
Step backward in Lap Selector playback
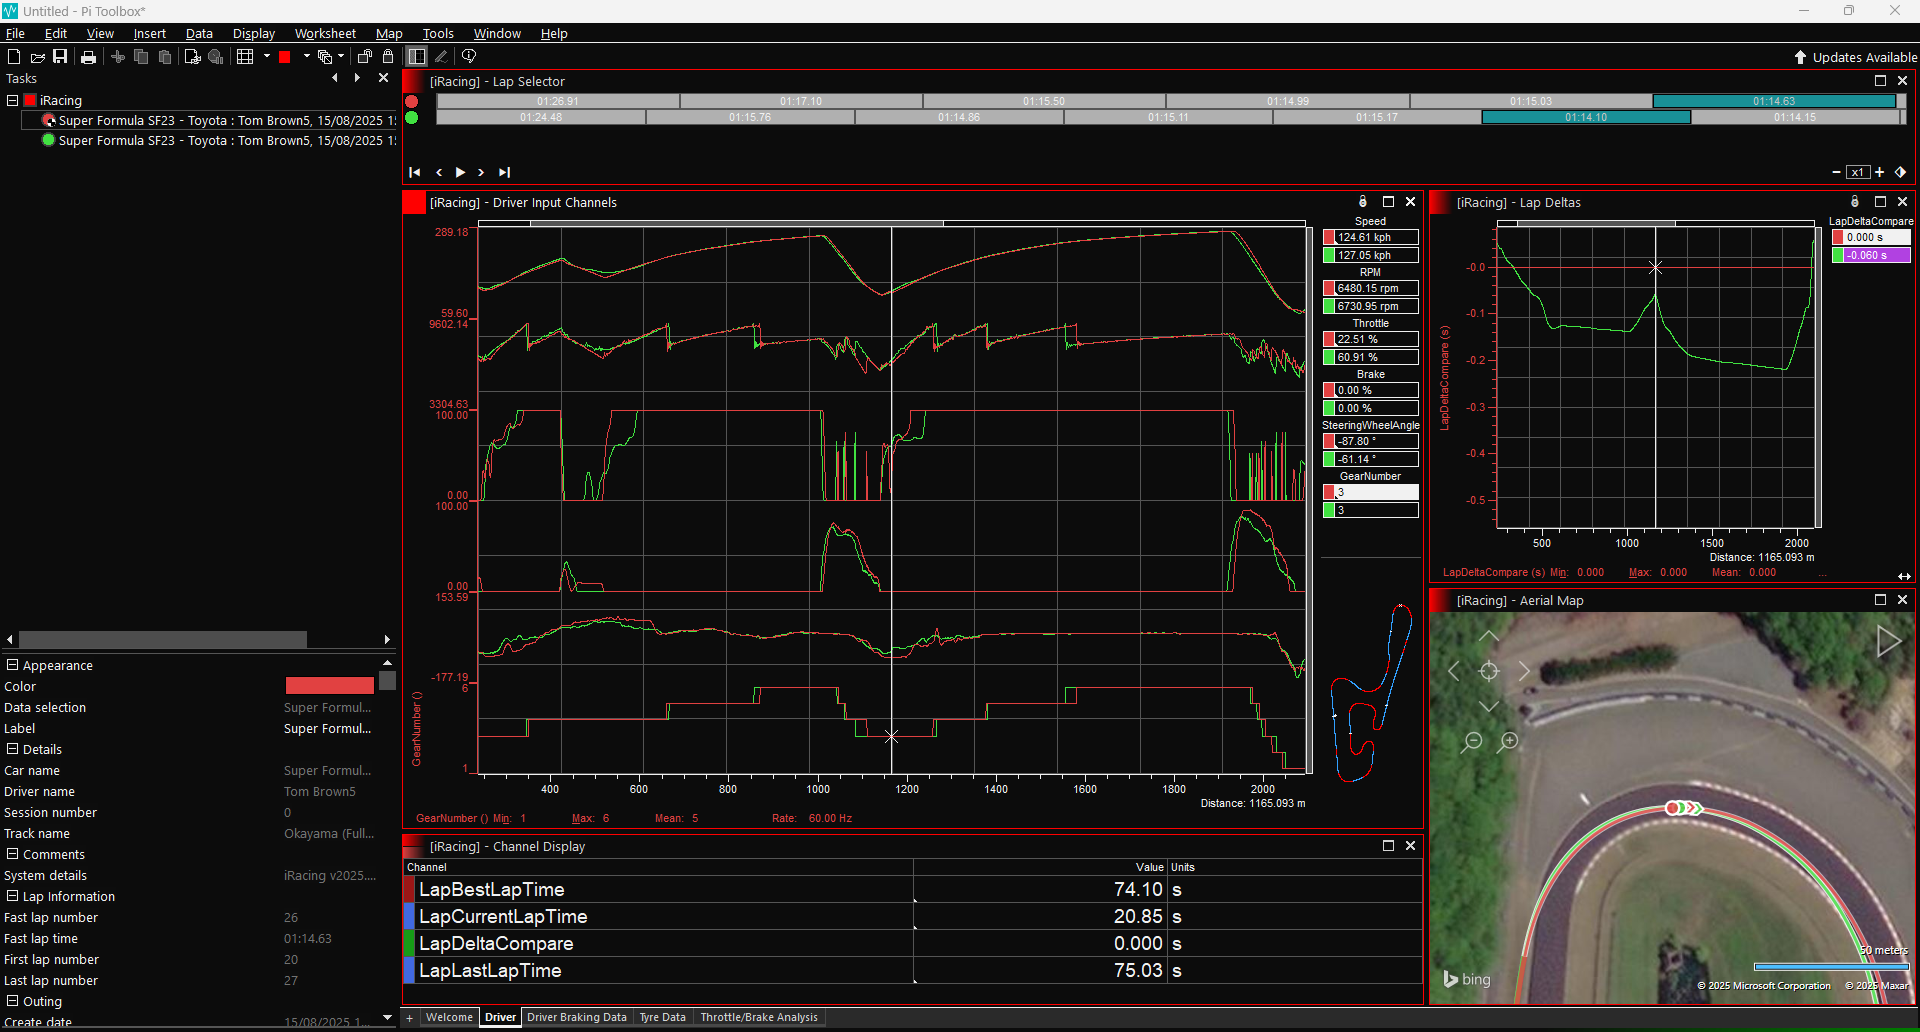click(439, 172)
